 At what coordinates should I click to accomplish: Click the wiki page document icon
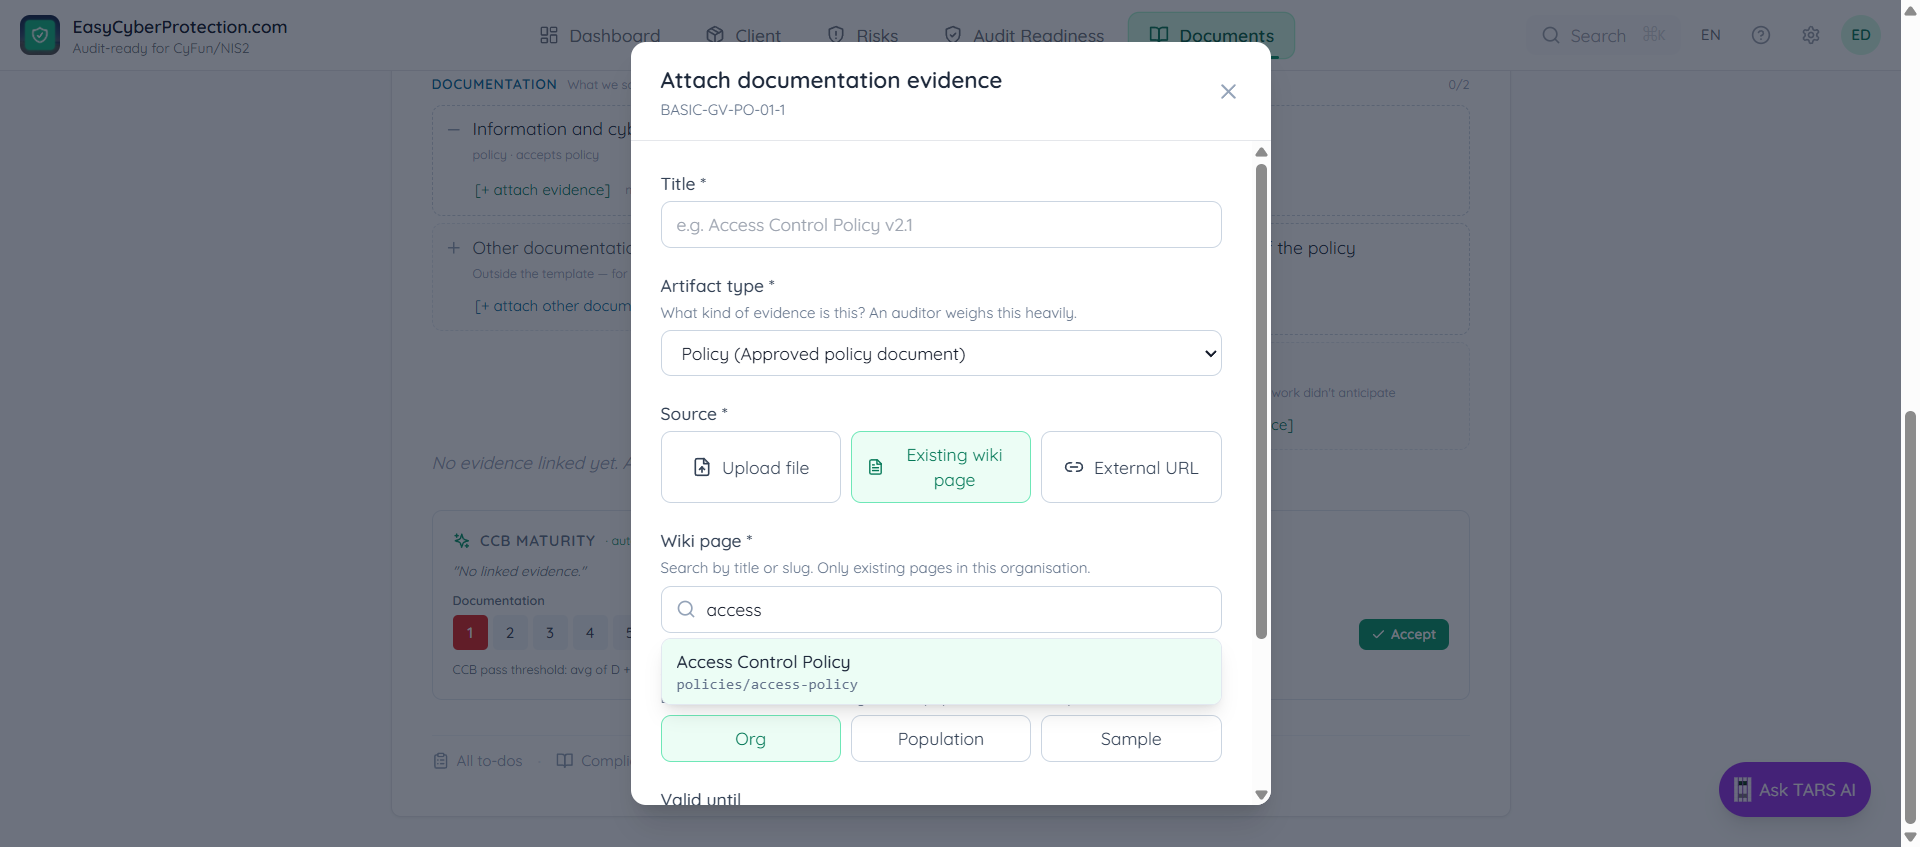[x=876, y=467]
